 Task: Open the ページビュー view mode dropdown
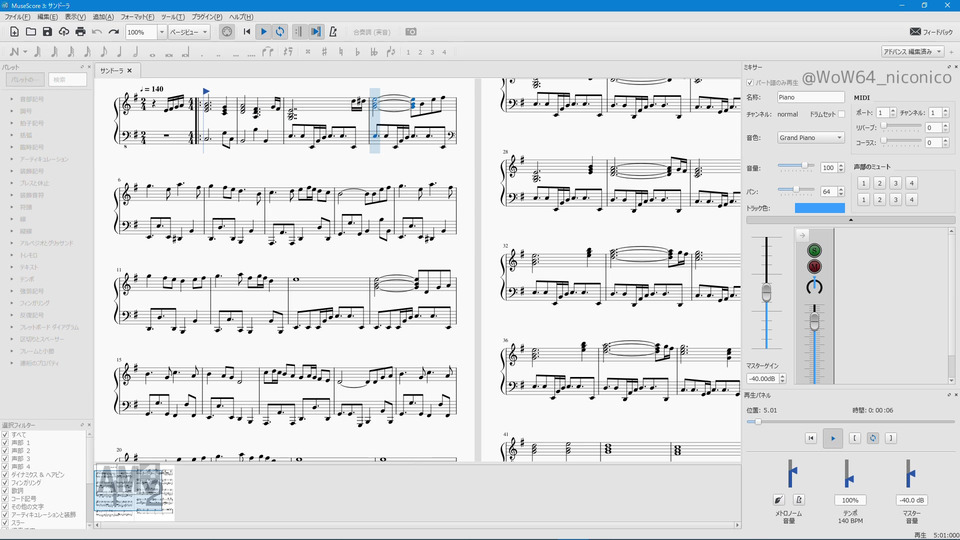[x=189, y=32]
